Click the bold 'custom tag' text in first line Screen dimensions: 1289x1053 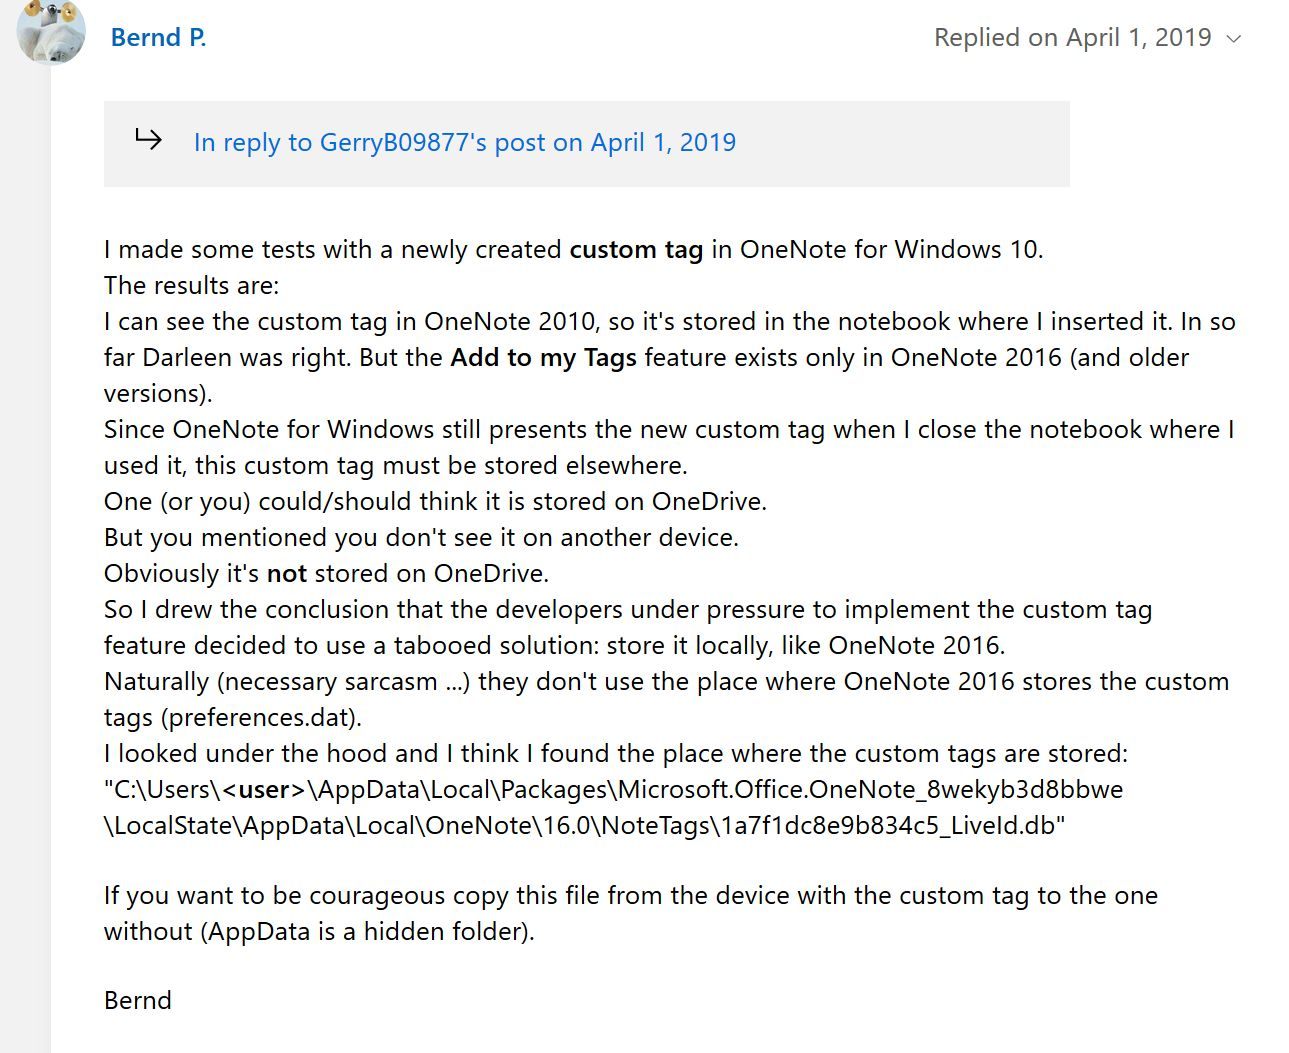pyautogui.click(x=636, y=250)
